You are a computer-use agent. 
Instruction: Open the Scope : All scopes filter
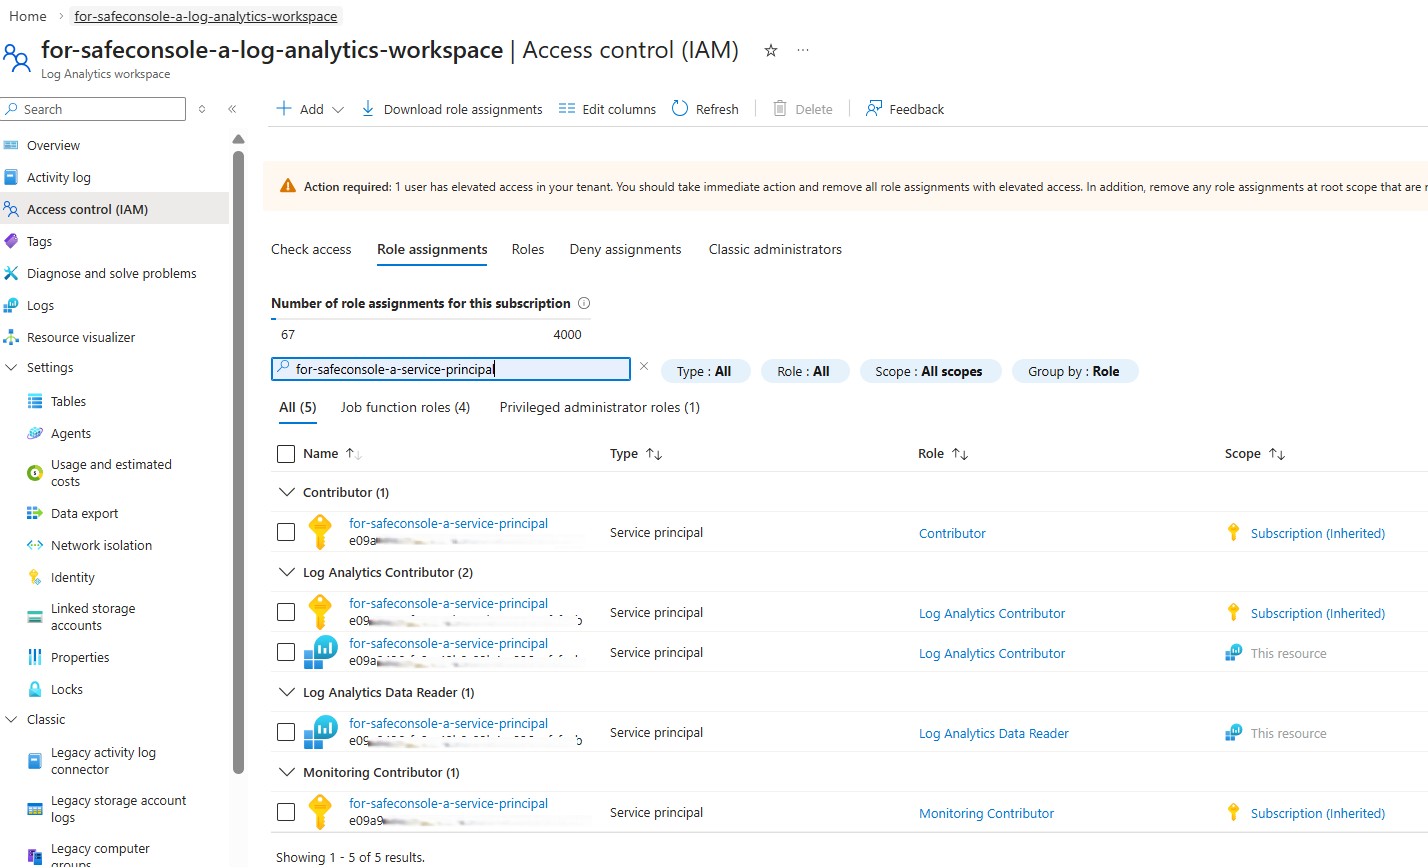point(929,371)
